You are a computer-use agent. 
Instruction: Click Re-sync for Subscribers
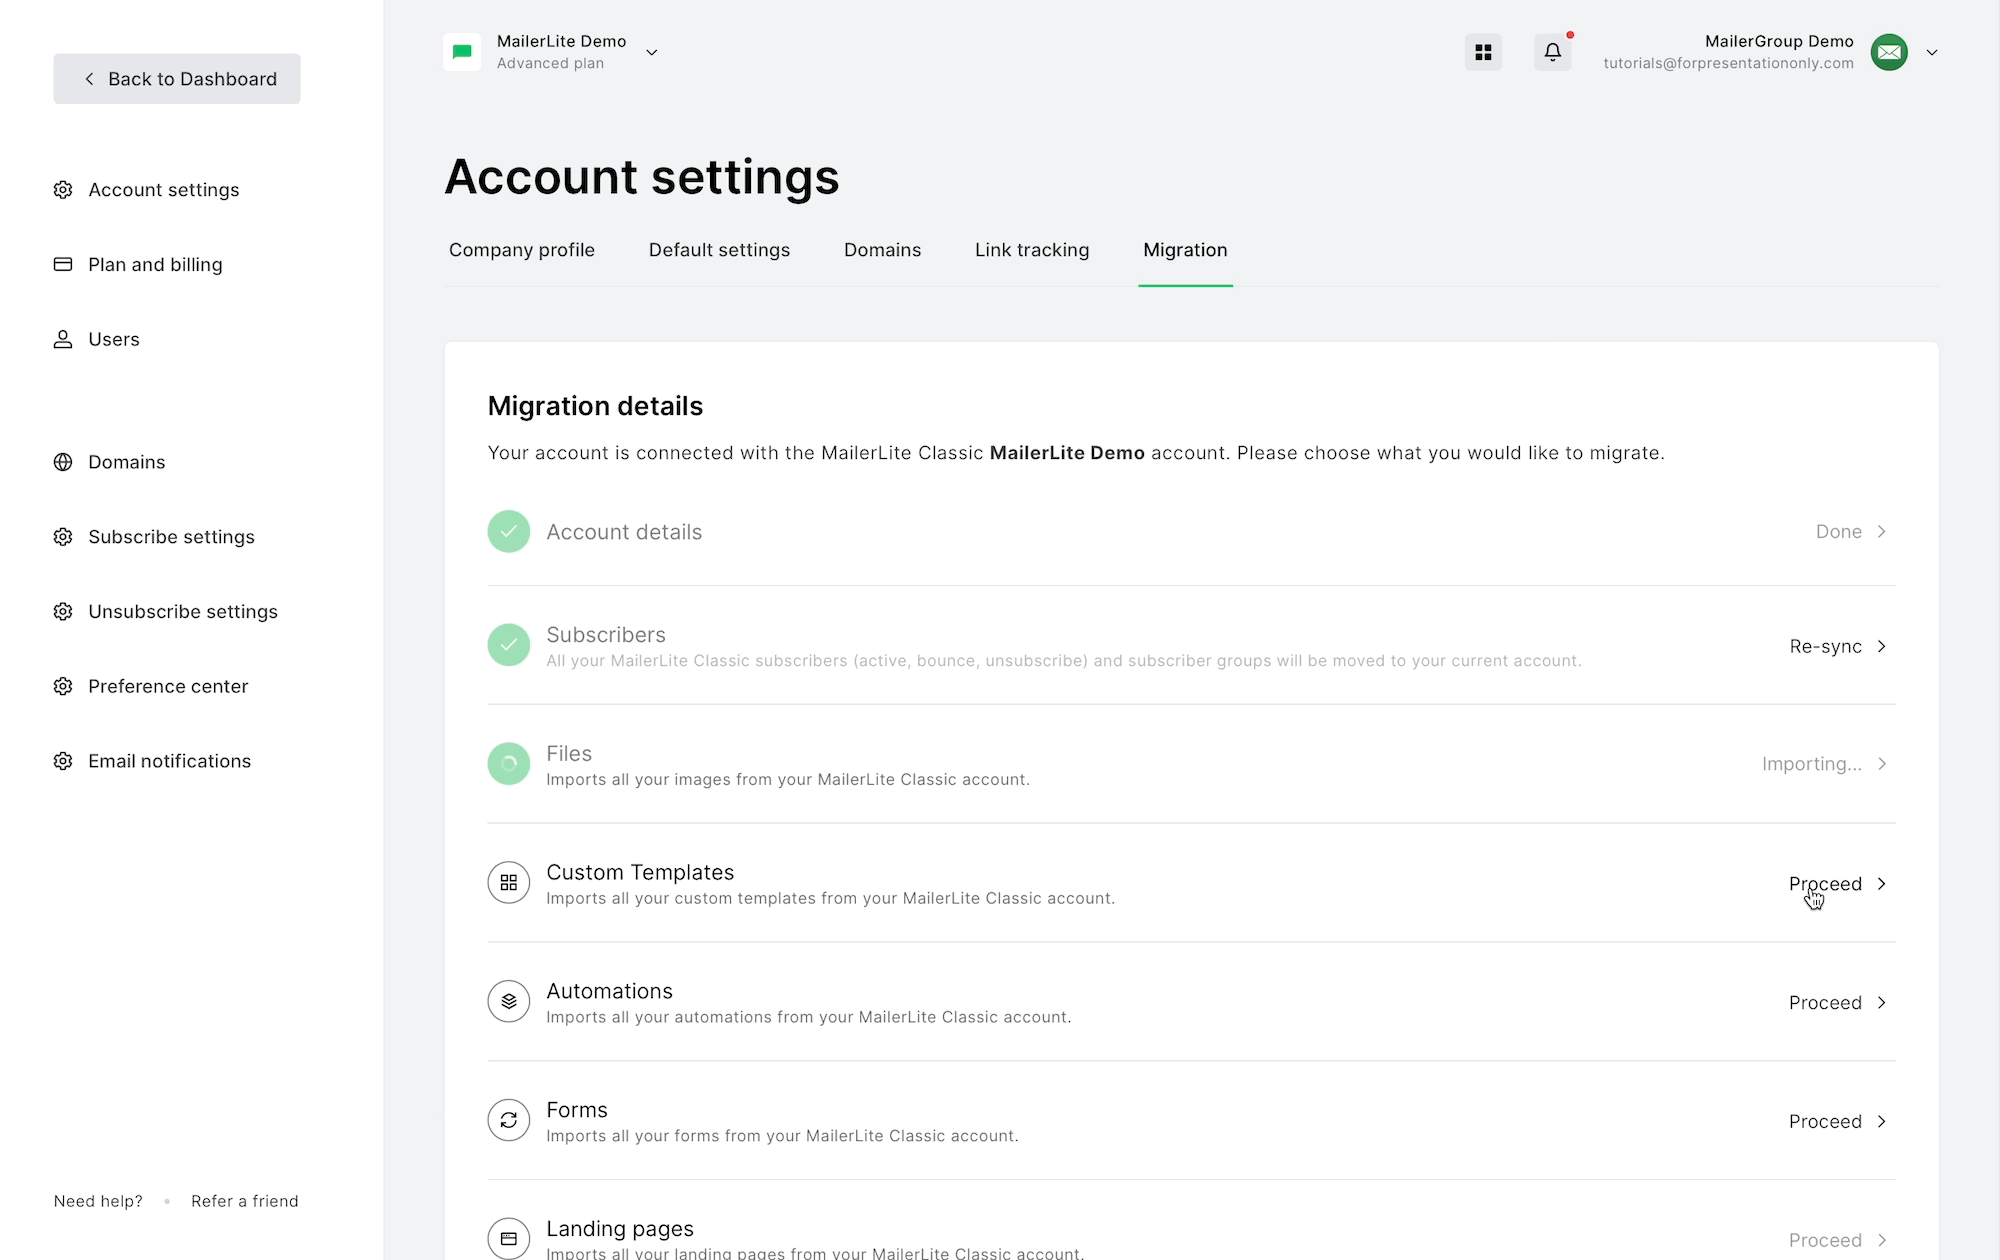(1825, 647)
